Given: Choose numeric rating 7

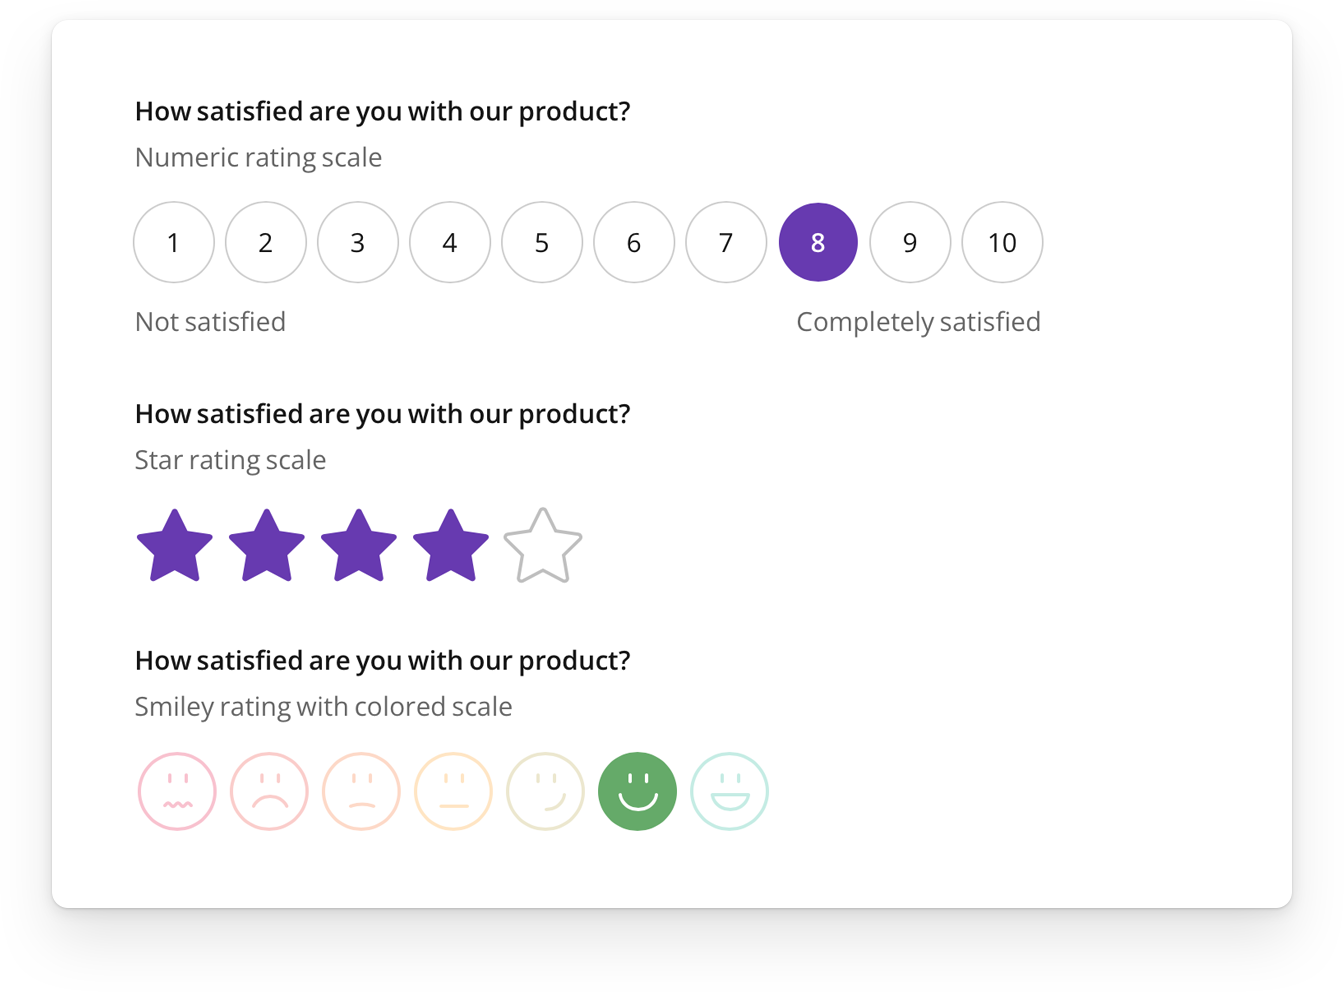Looking at the screenshot, I should [726, 242].
